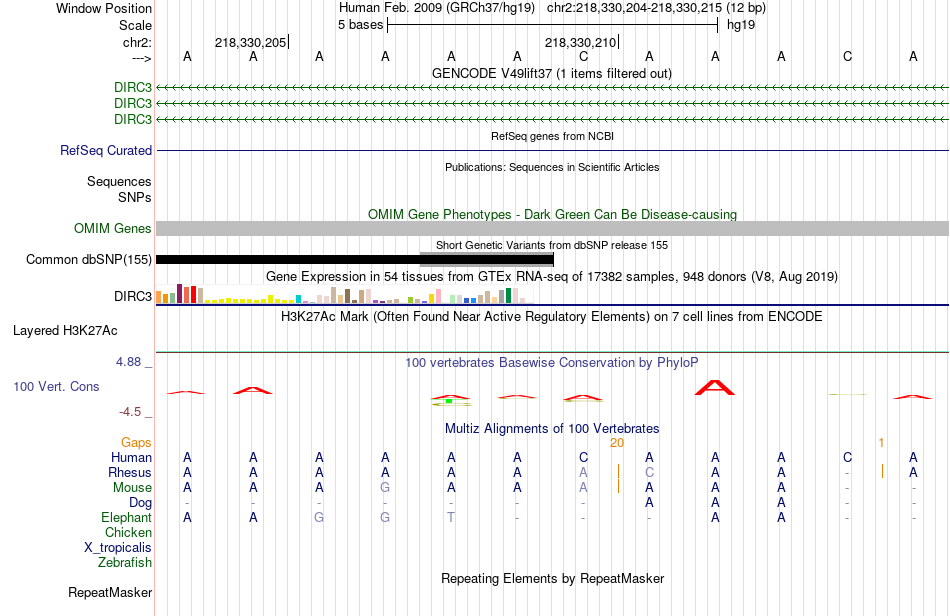The width and height of the screenshot is (950, 616).
Task: Click the 4.88 PhyloP upper range value
Action: (128, 362)
